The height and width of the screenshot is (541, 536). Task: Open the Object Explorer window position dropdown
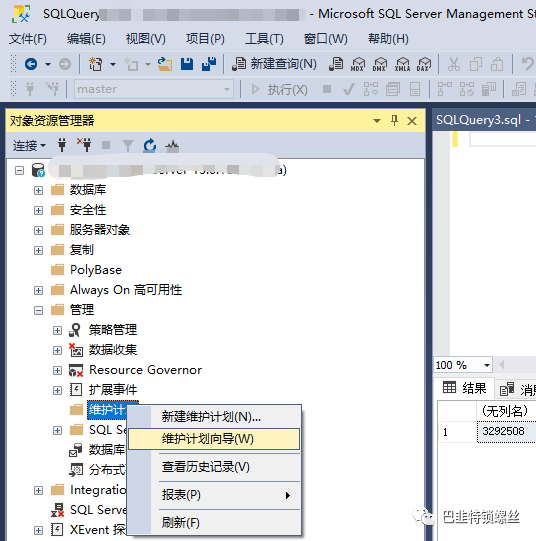[x=377, y=121]
